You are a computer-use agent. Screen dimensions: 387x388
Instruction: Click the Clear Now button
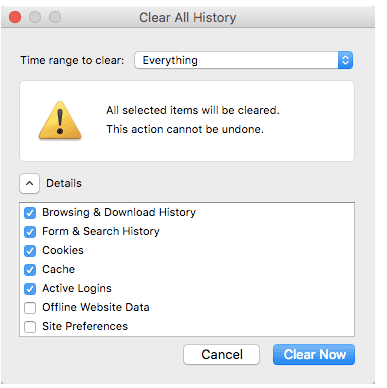314,354
